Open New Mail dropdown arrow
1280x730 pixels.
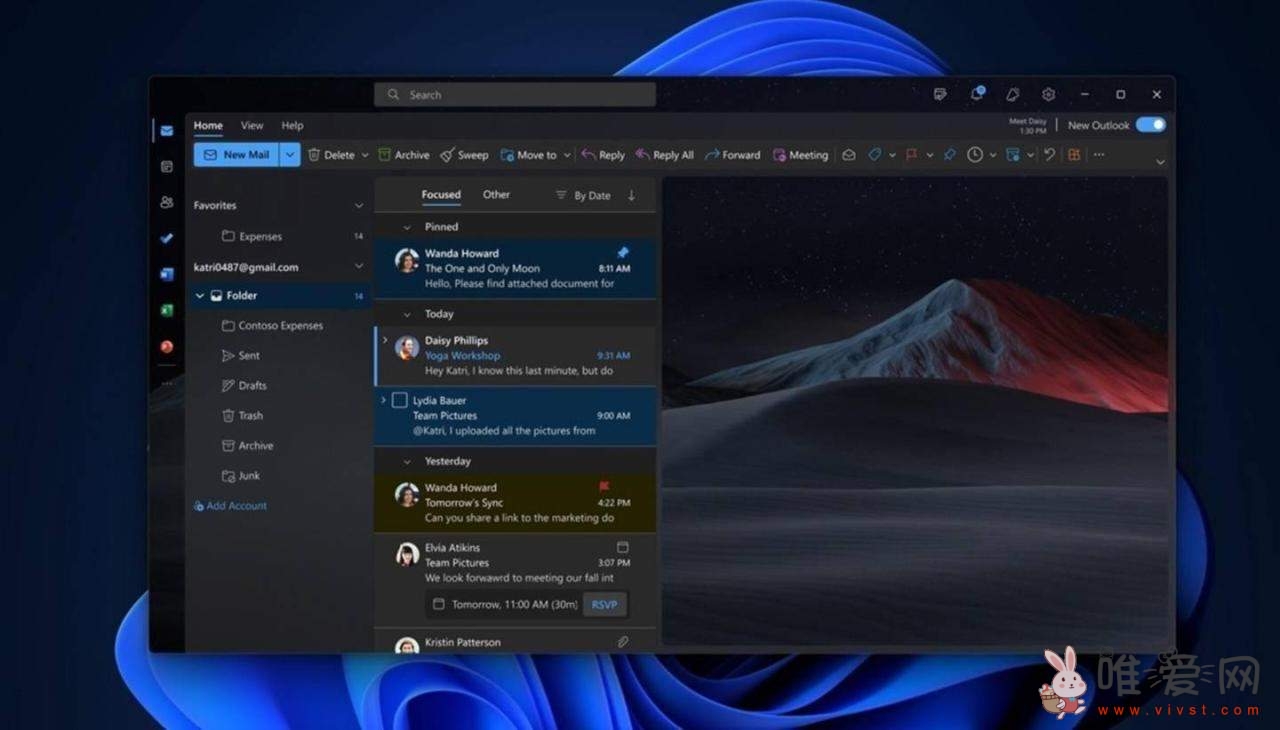(x=290, y=155)
